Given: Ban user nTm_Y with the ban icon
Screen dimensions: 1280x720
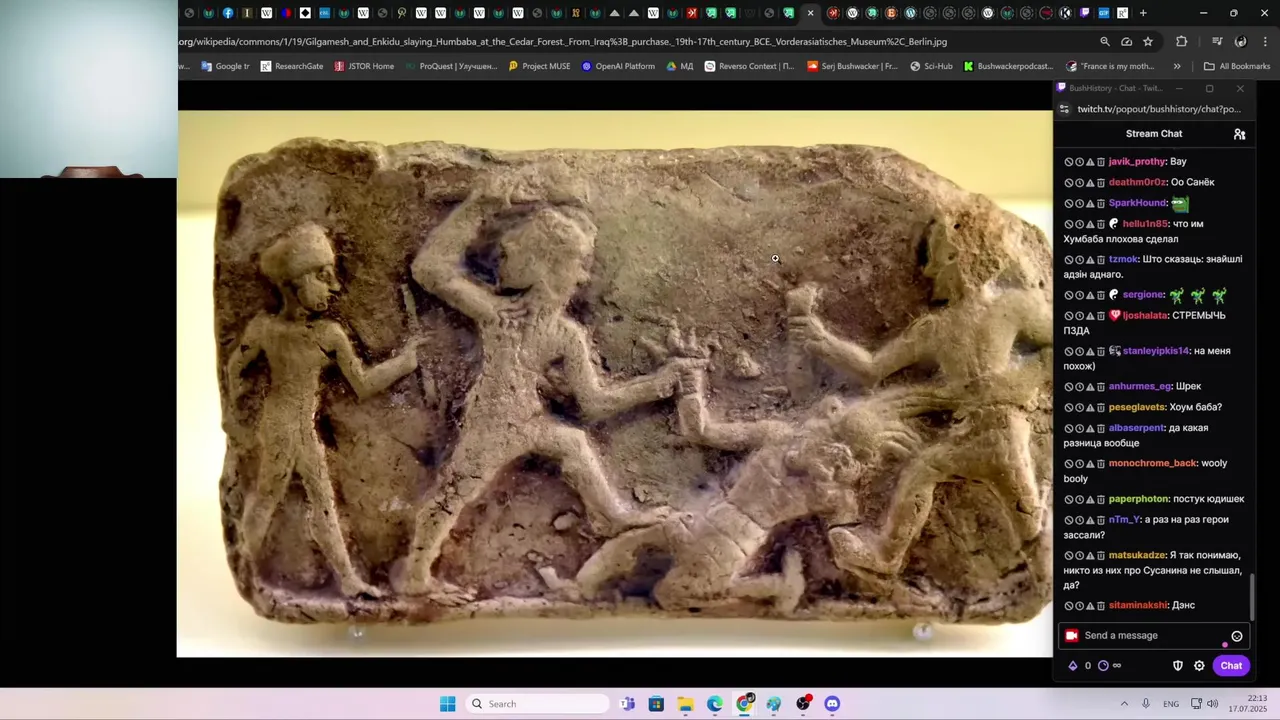Looking at the screenshot, I should [1069, 520].
